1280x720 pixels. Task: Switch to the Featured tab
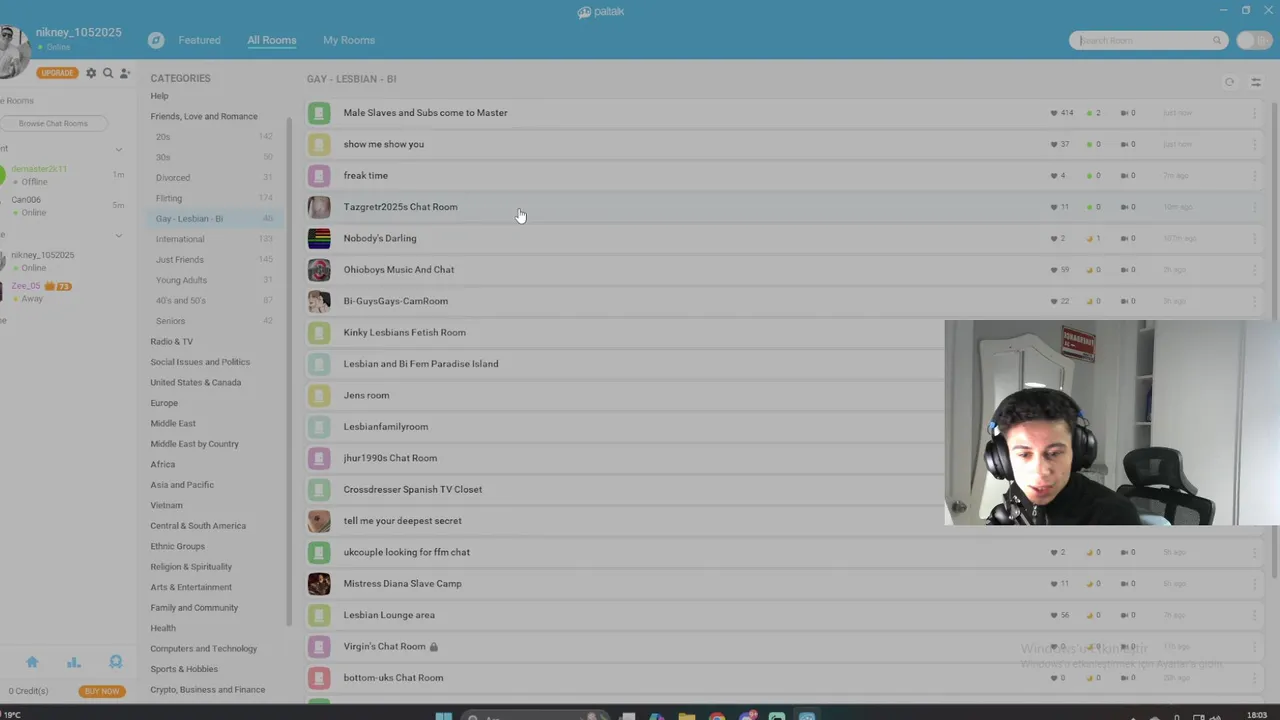click(x=199, y=40)
